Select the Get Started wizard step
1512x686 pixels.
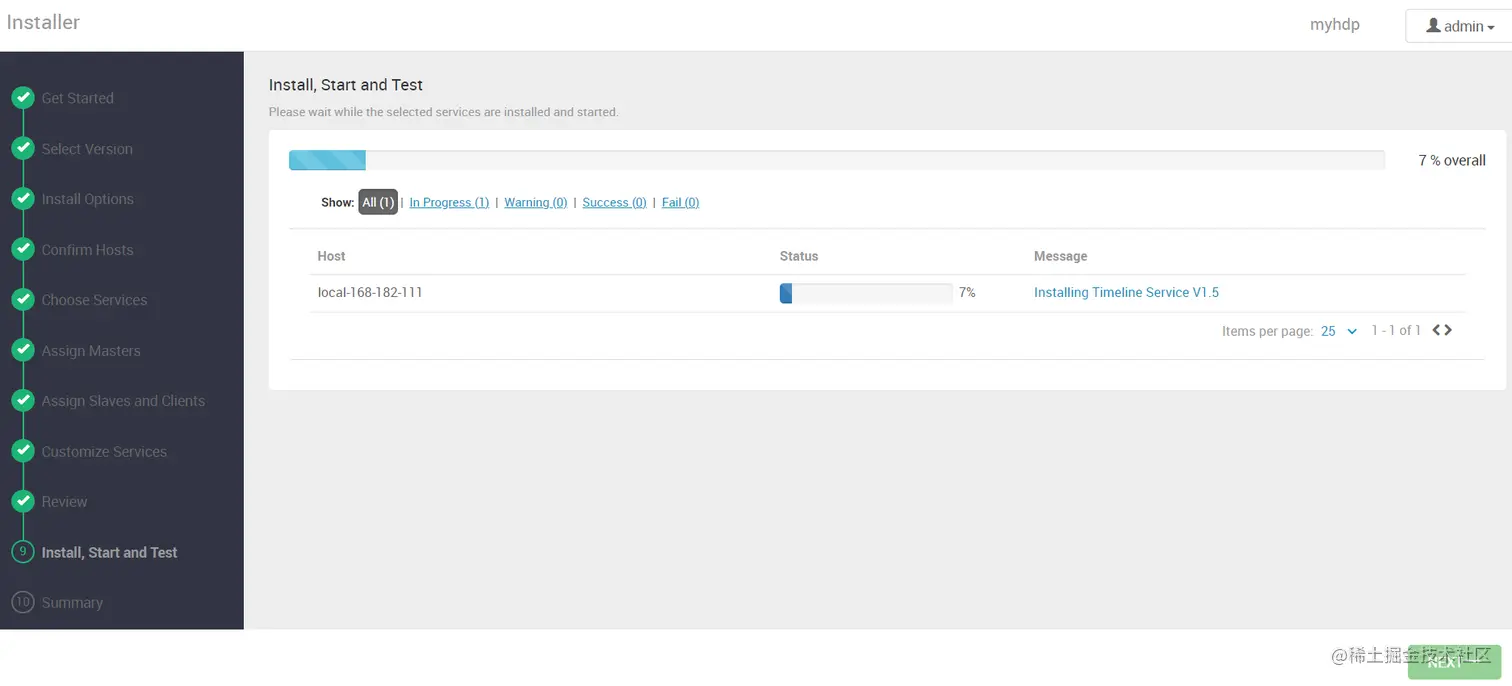click(x=77, y=98)
